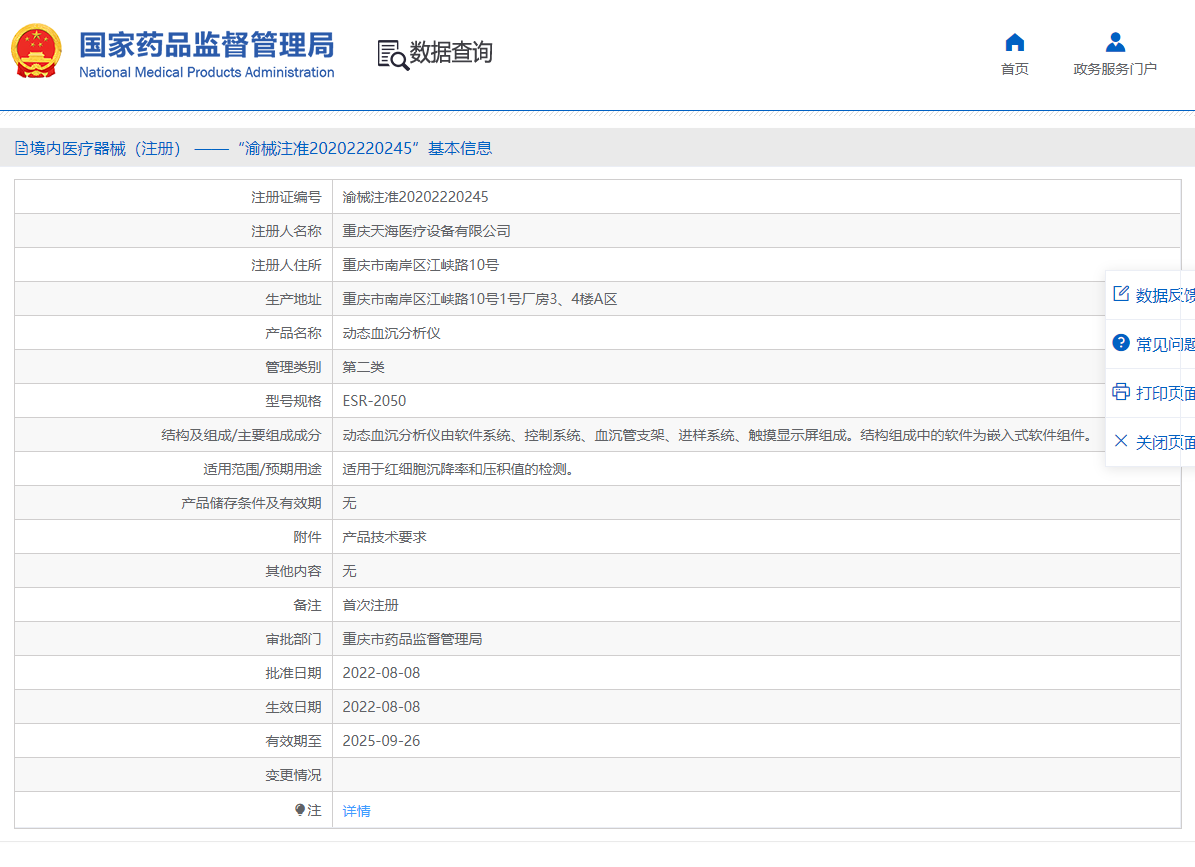The height and width of the screenshot is (867, 1195).
Task: Click product name 动态血沉分析仪 cell
Action: 391,333
